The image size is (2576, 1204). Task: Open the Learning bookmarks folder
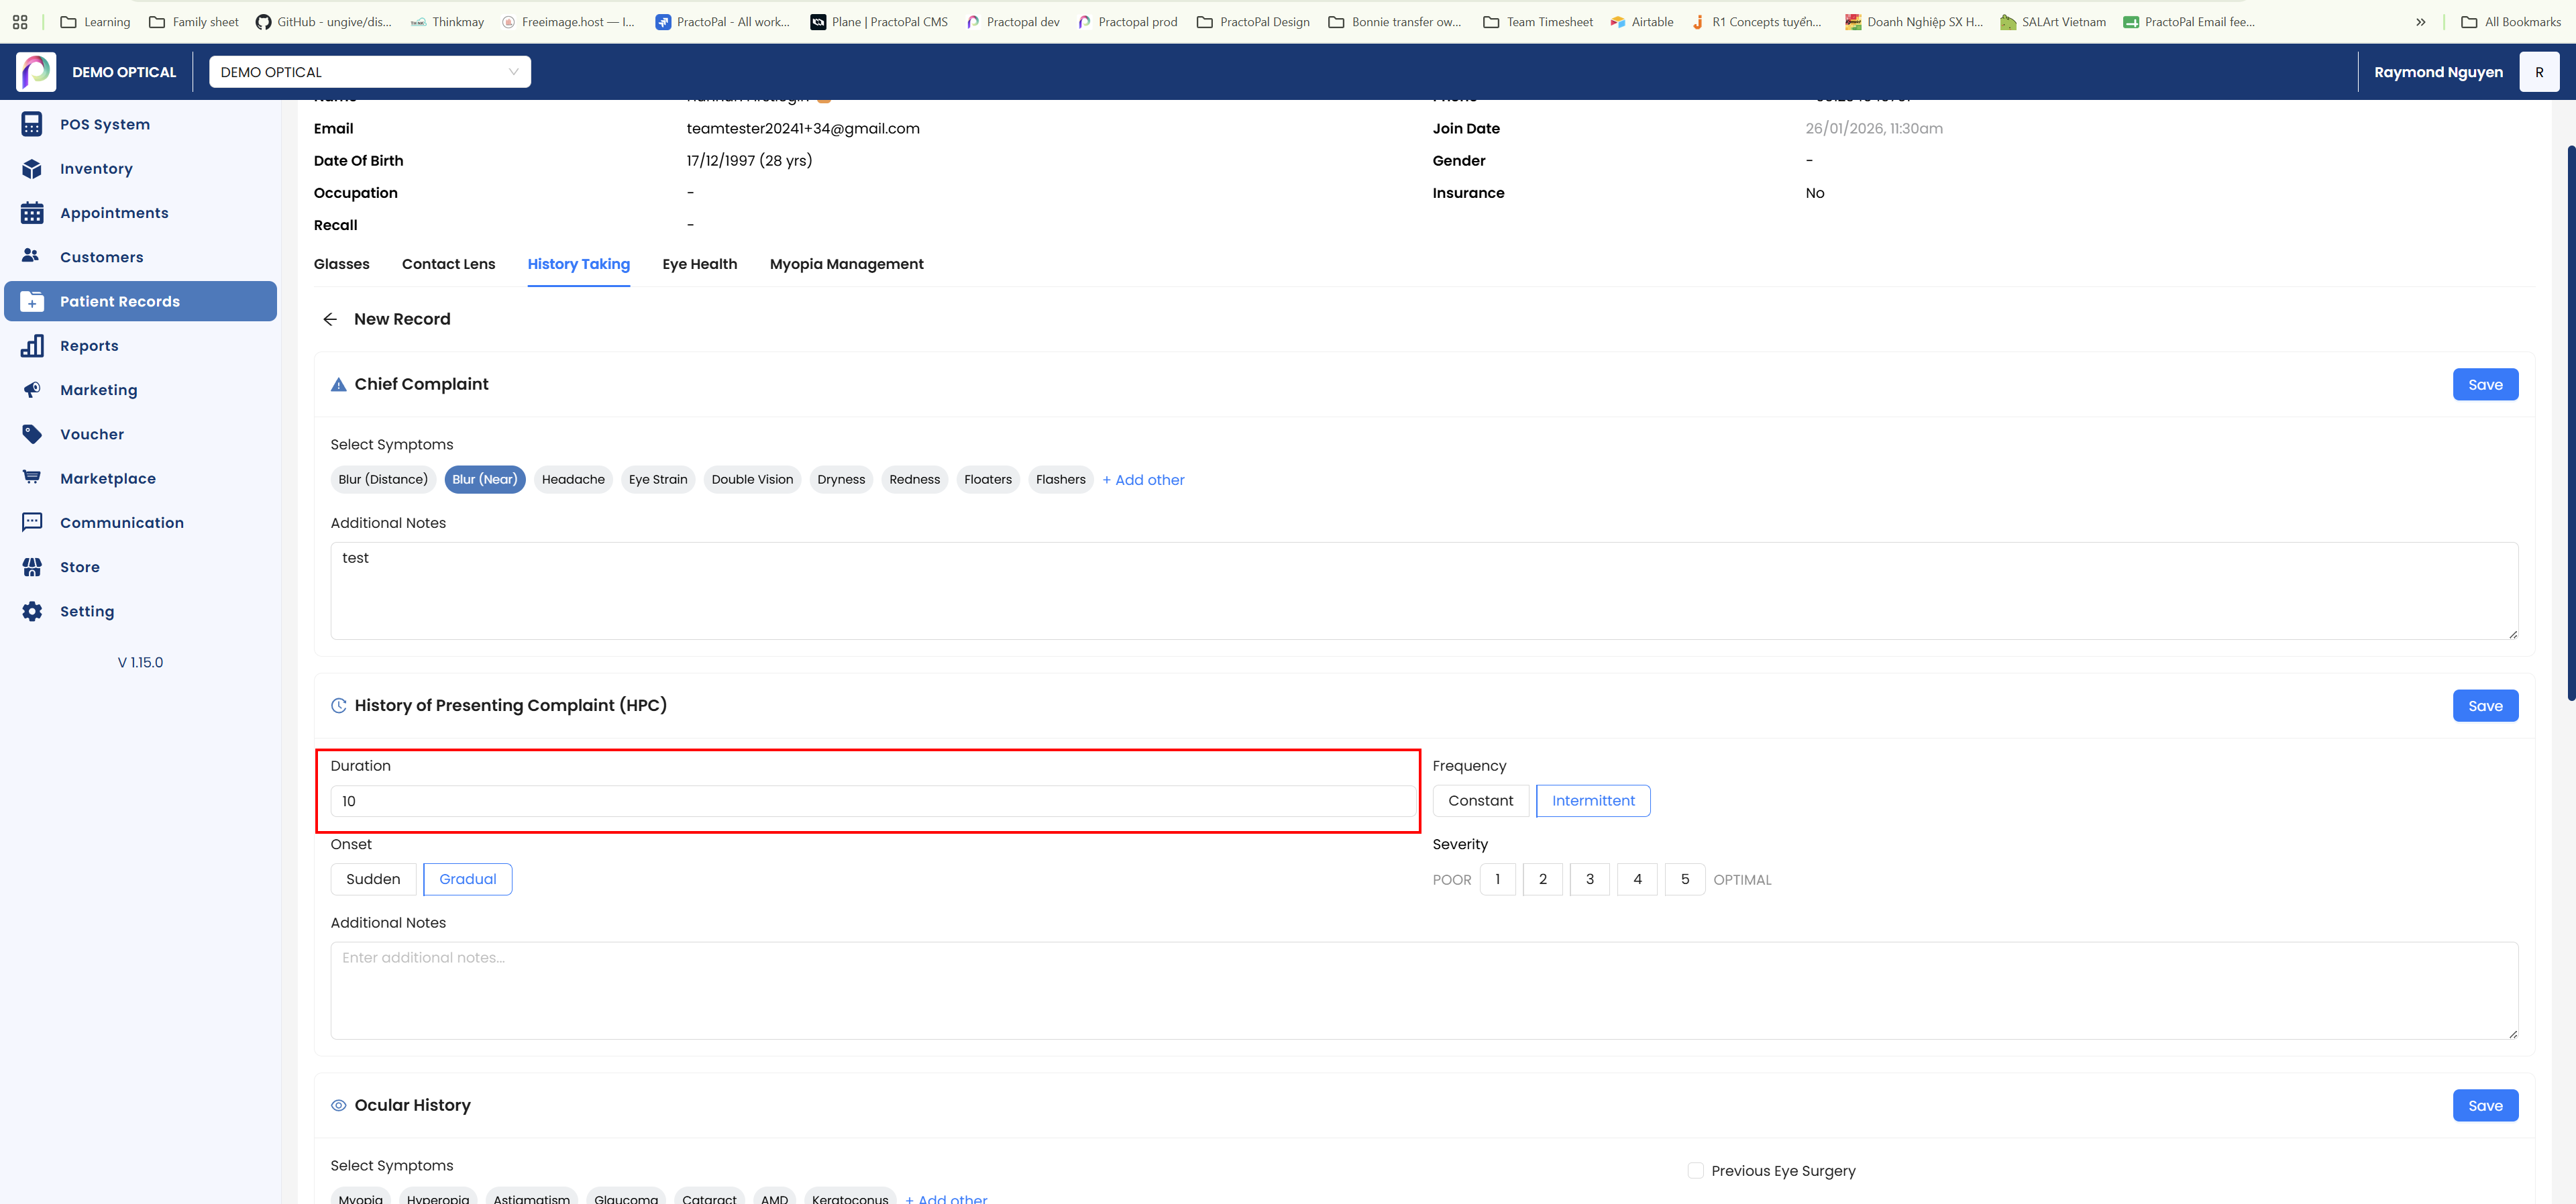(x=95, y=22)
